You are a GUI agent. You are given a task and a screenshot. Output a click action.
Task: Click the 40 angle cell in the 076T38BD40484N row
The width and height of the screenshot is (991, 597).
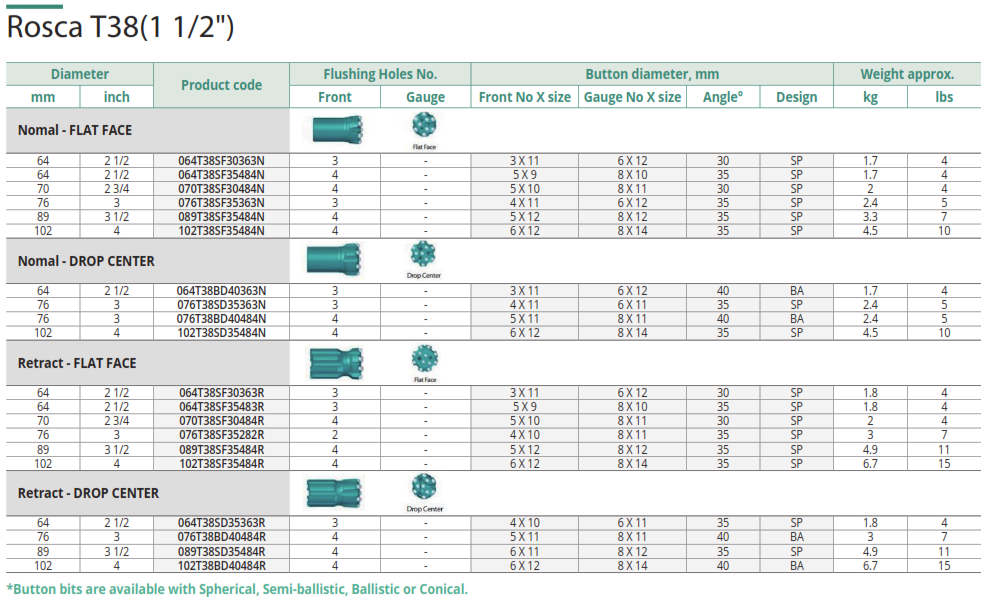click(x=723, y=319)
